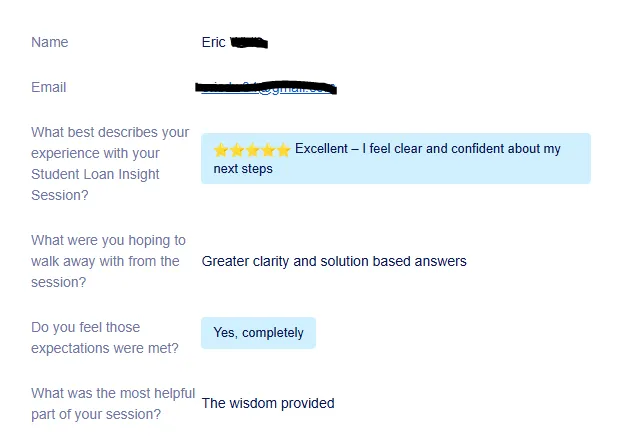Click the first yellow star in rating
This screenshot has width=631, height=446.
[x=221, y=150]
